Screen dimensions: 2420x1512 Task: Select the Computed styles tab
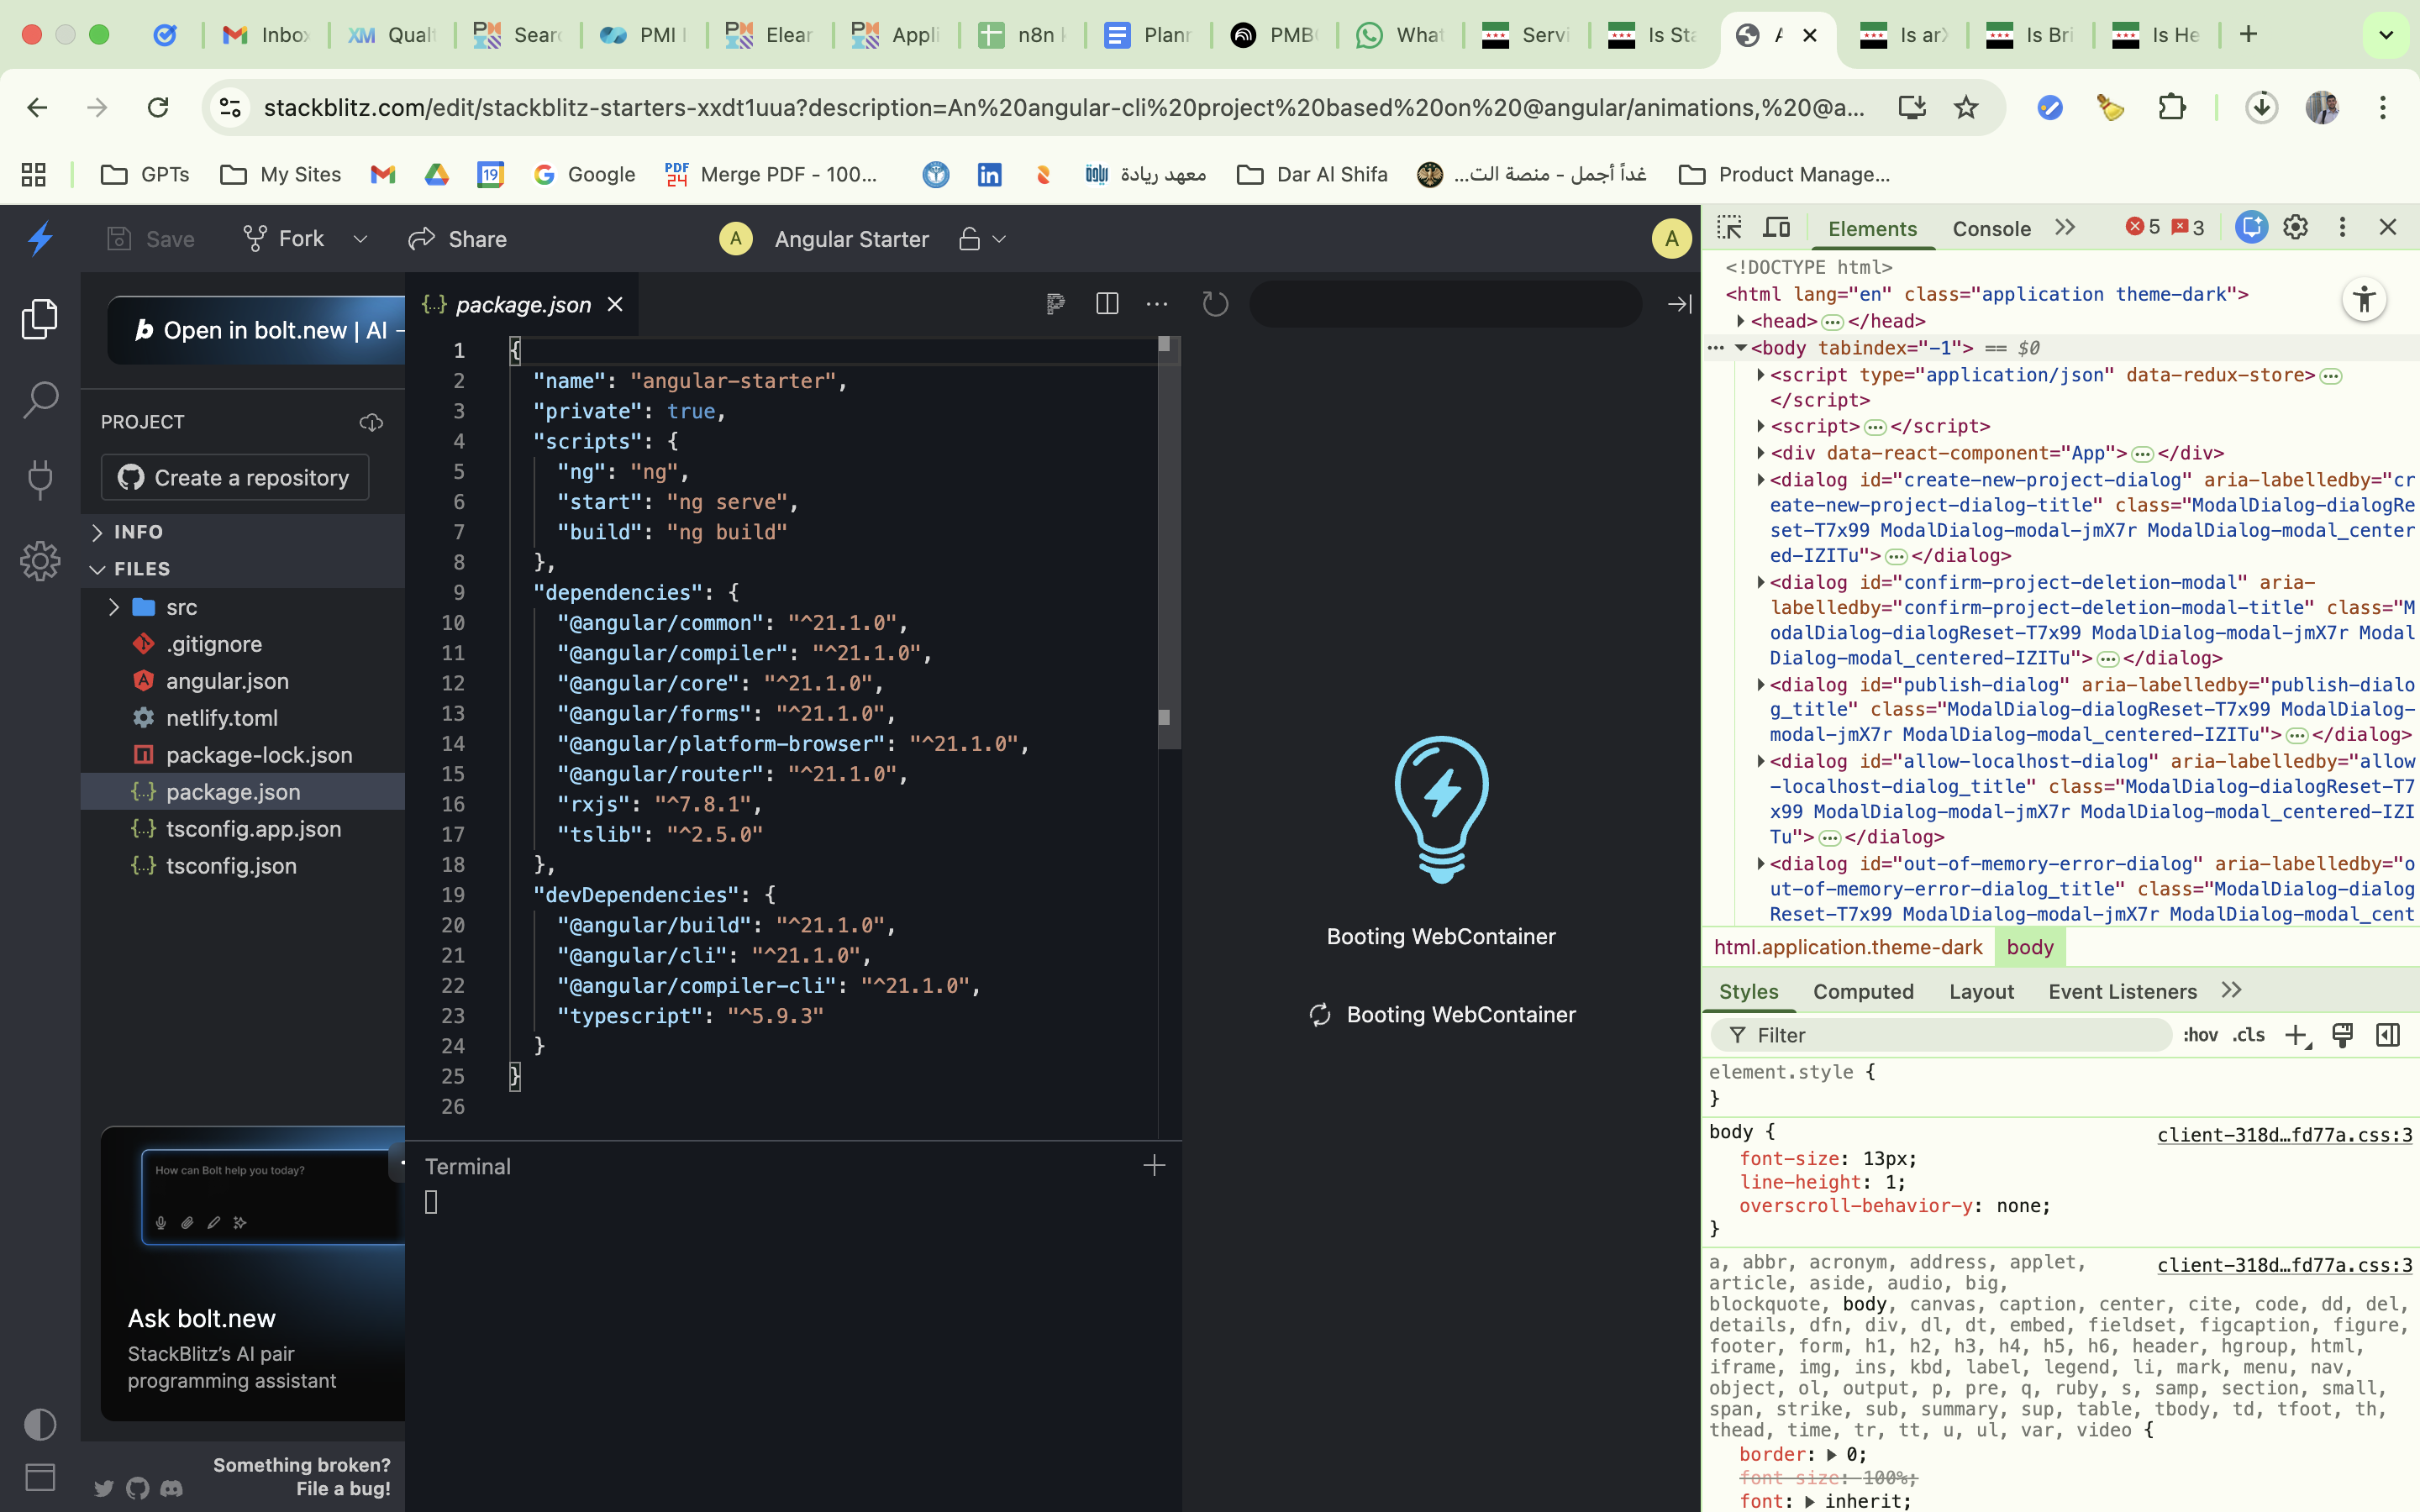pos(1863,991)
